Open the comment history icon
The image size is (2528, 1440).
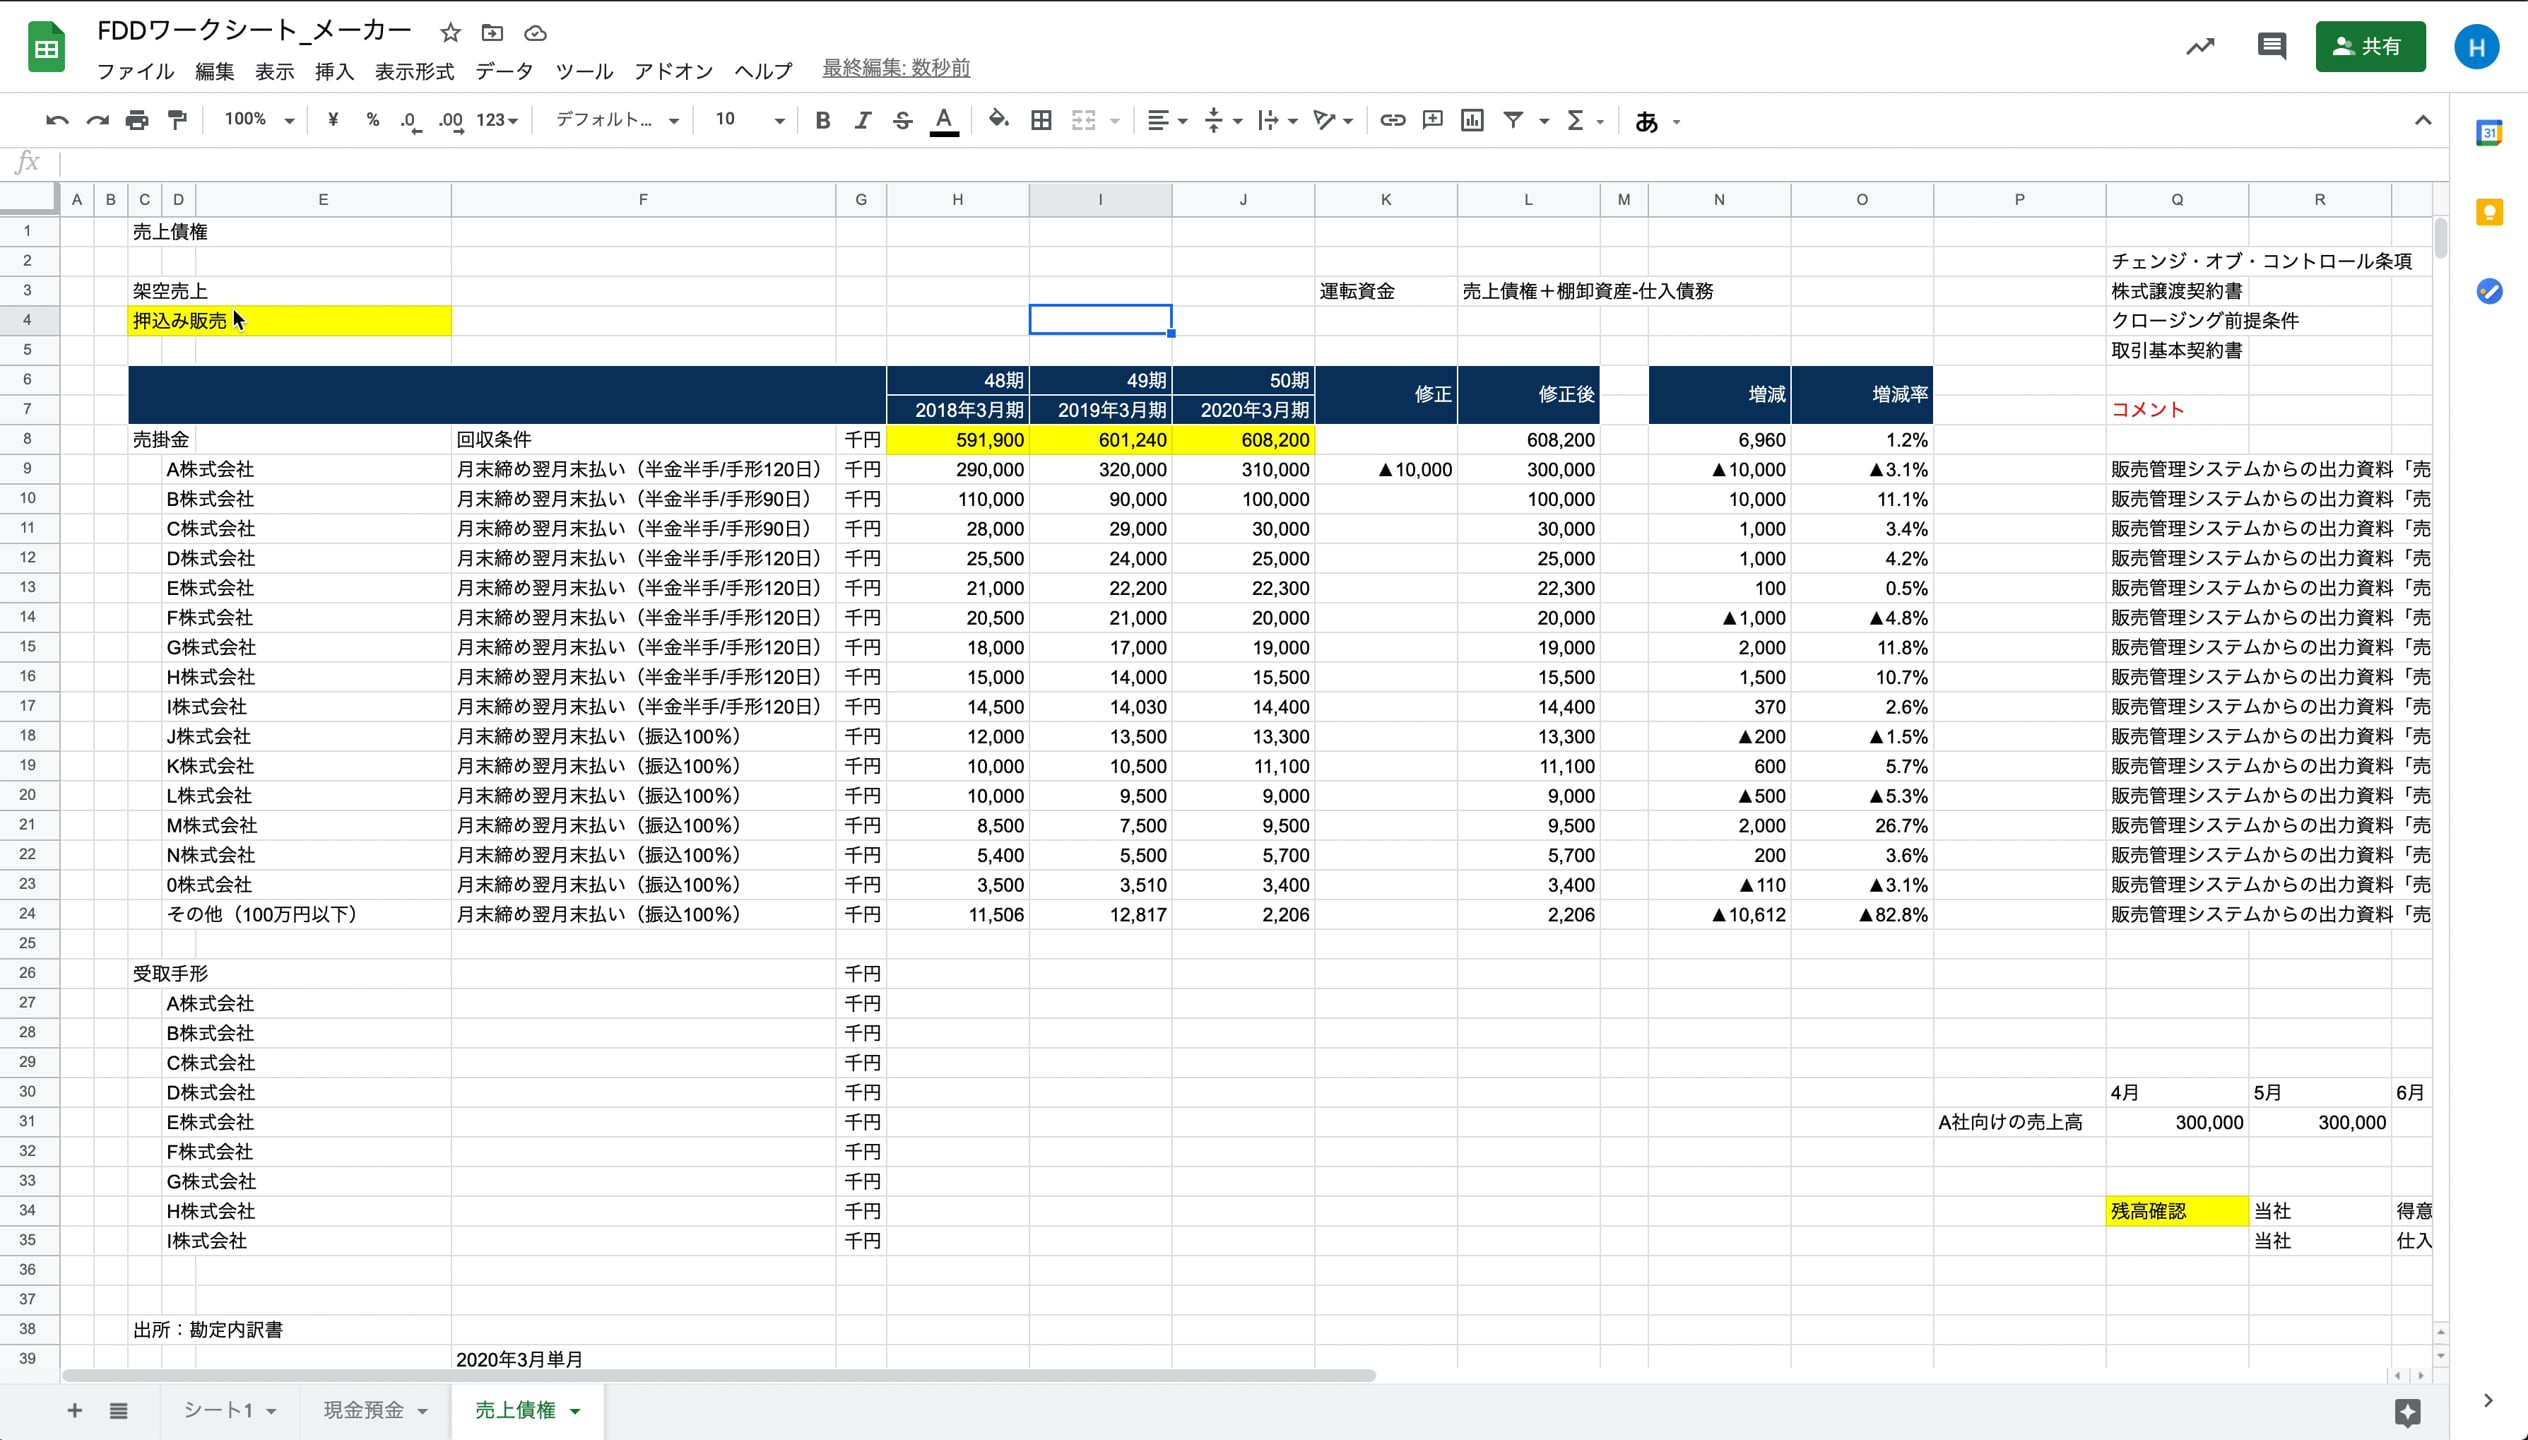click(x=2271, y=46)
